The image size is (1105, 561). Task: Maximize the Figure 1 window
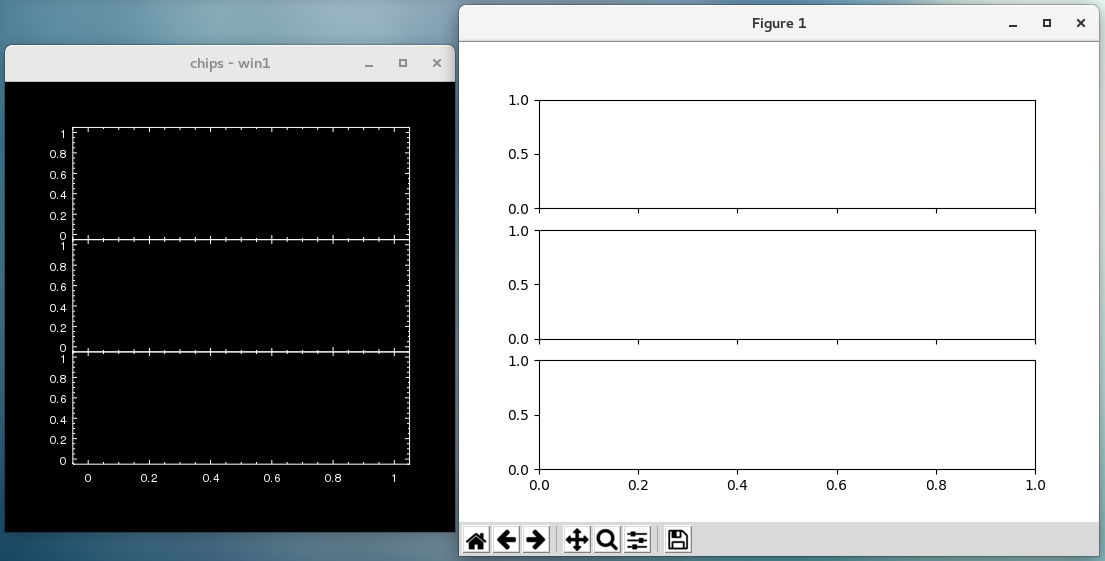pos(1047,23)
